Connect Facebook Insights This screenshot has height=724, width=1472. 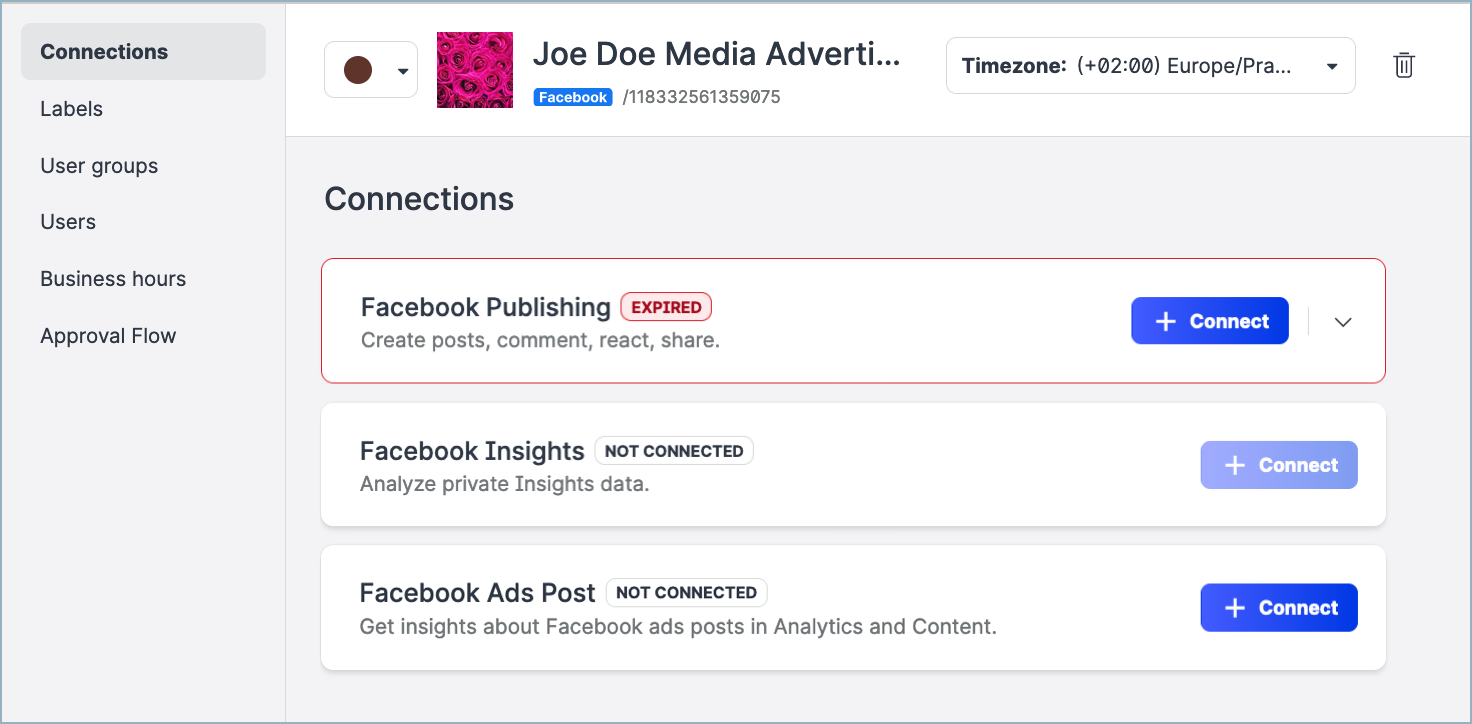1279,465
